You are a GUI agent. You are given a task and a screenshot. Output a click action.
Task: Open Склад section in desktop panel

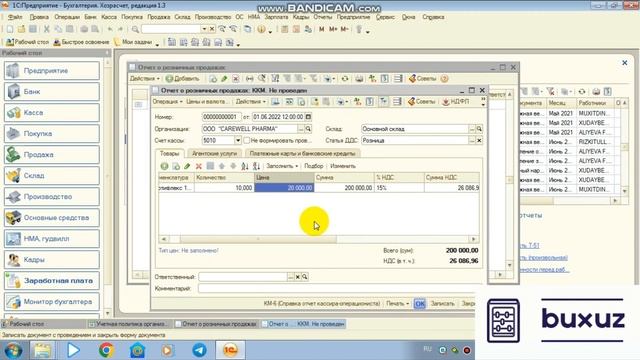point(52,176)
